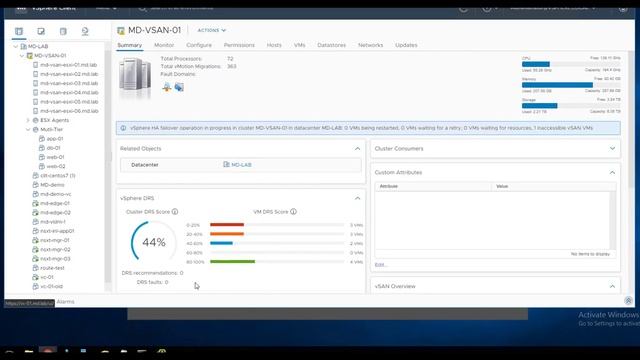Open the MD-LAB datacenter link
The width and height of the screenshot is (640, 360).
tap(241, 165)
